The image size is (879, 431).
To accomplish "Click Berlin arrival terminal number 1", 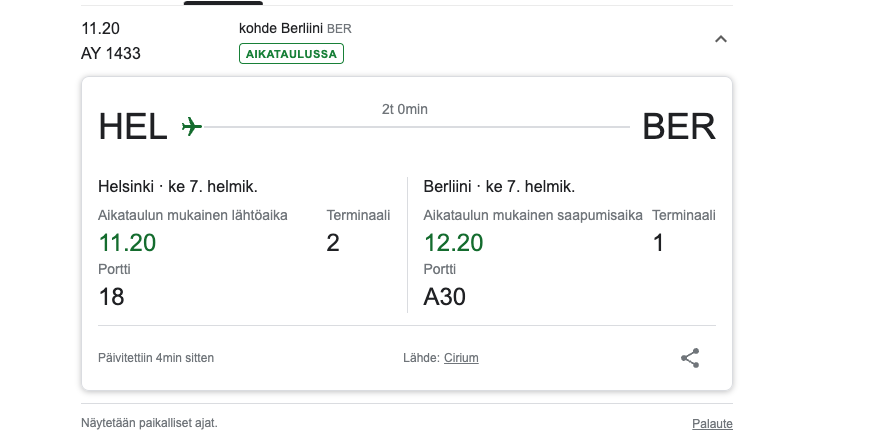I will pyautogui.click(x=658, y=243).
